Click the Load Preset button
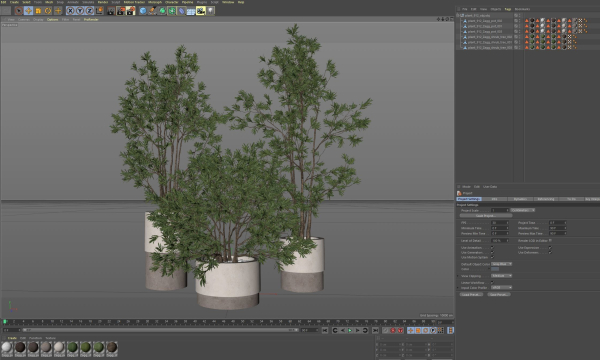The height and width of the screenshot is (360, 600). [x=471, y=295]
